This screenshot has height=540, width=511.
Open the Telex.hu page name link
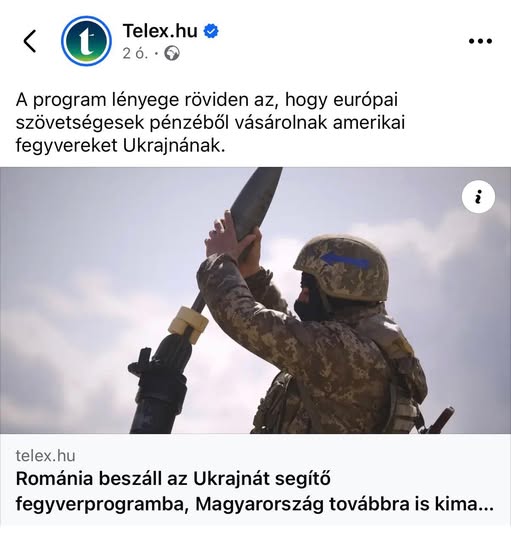160,31
